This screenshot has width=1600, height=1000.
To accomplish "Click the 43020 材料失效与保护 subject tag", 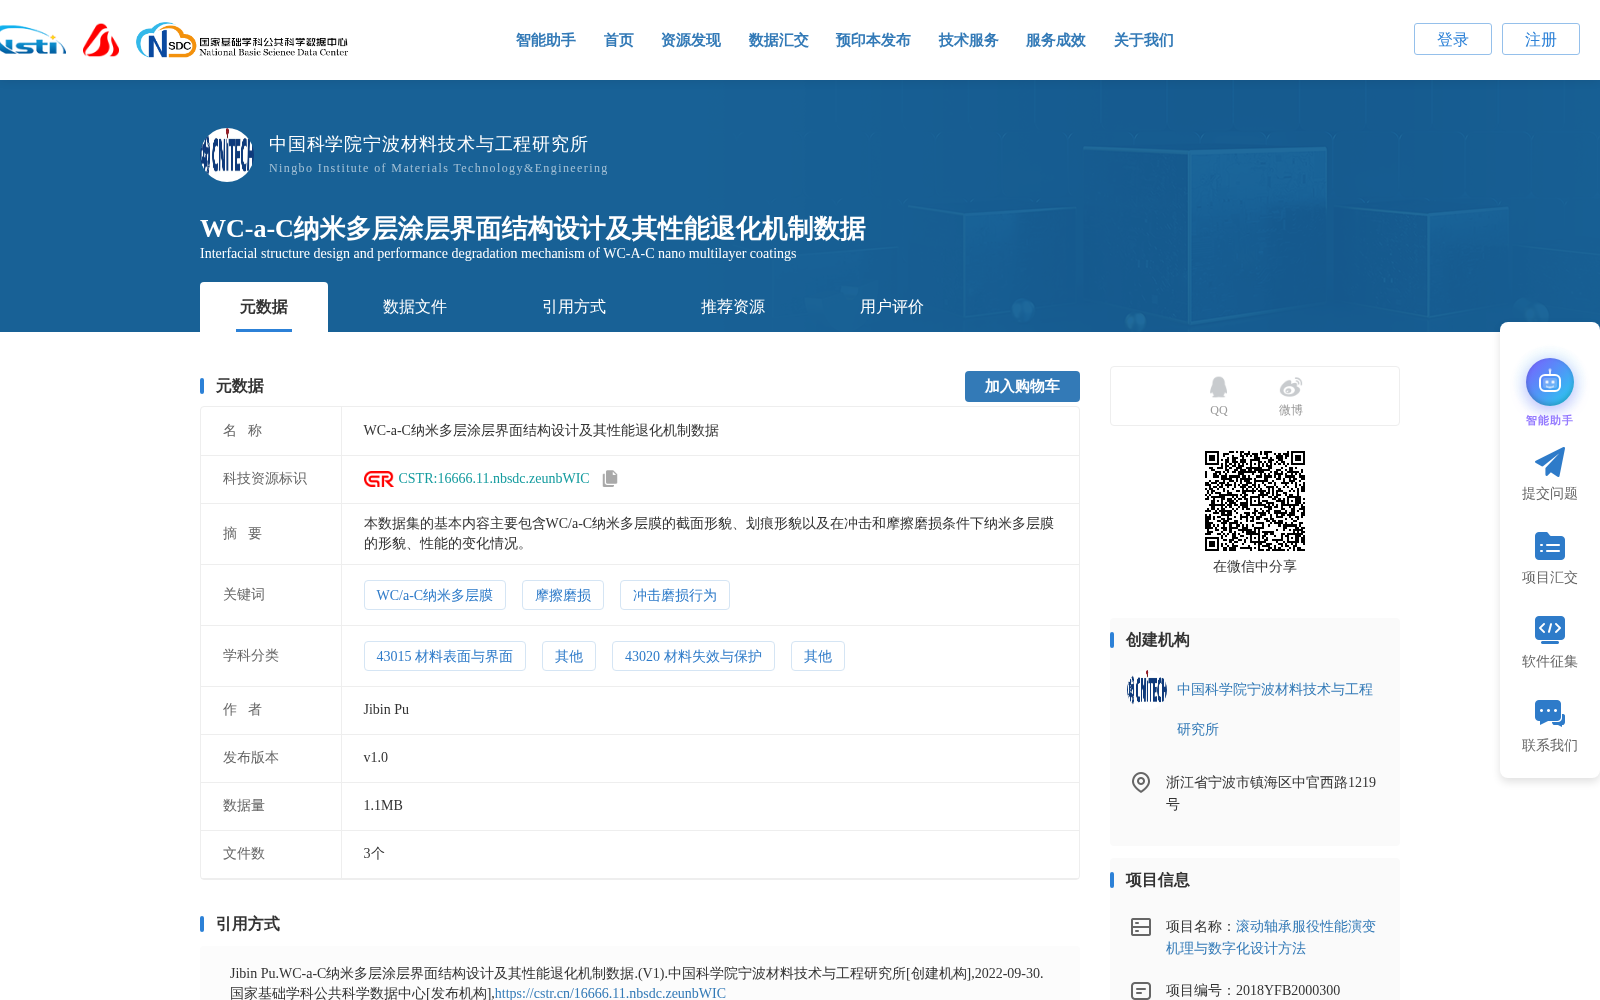I will [693, 656].
